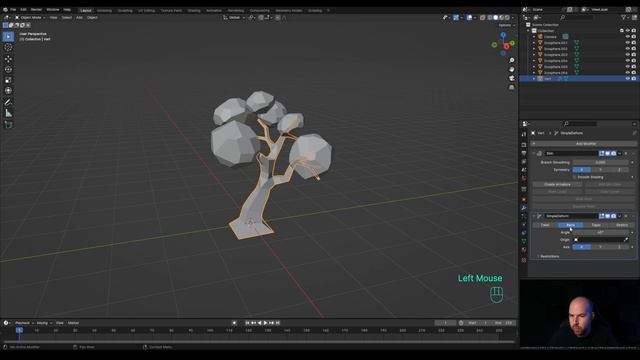Hide Icosphere.004 with its eye icon
This screenshot has height=360, width=640.
pos(628,60)
